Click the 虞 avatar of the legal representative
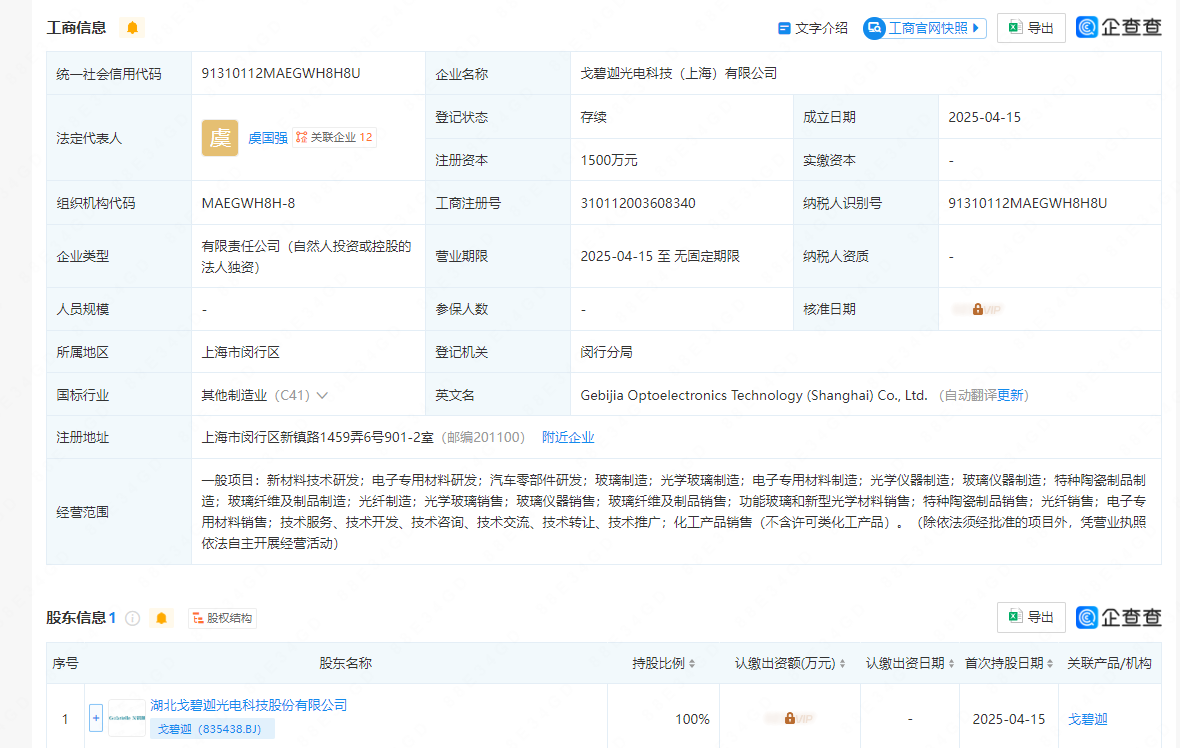Screen dimensions: 1180x748 (219, 138)
